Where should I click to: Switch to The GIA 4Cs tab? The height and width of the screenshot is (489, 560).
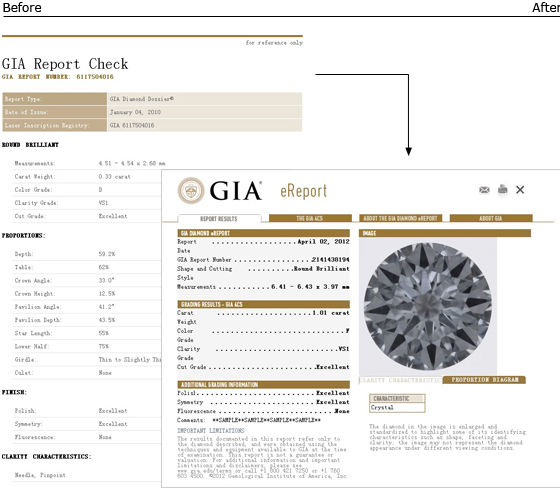coord(310,218)
